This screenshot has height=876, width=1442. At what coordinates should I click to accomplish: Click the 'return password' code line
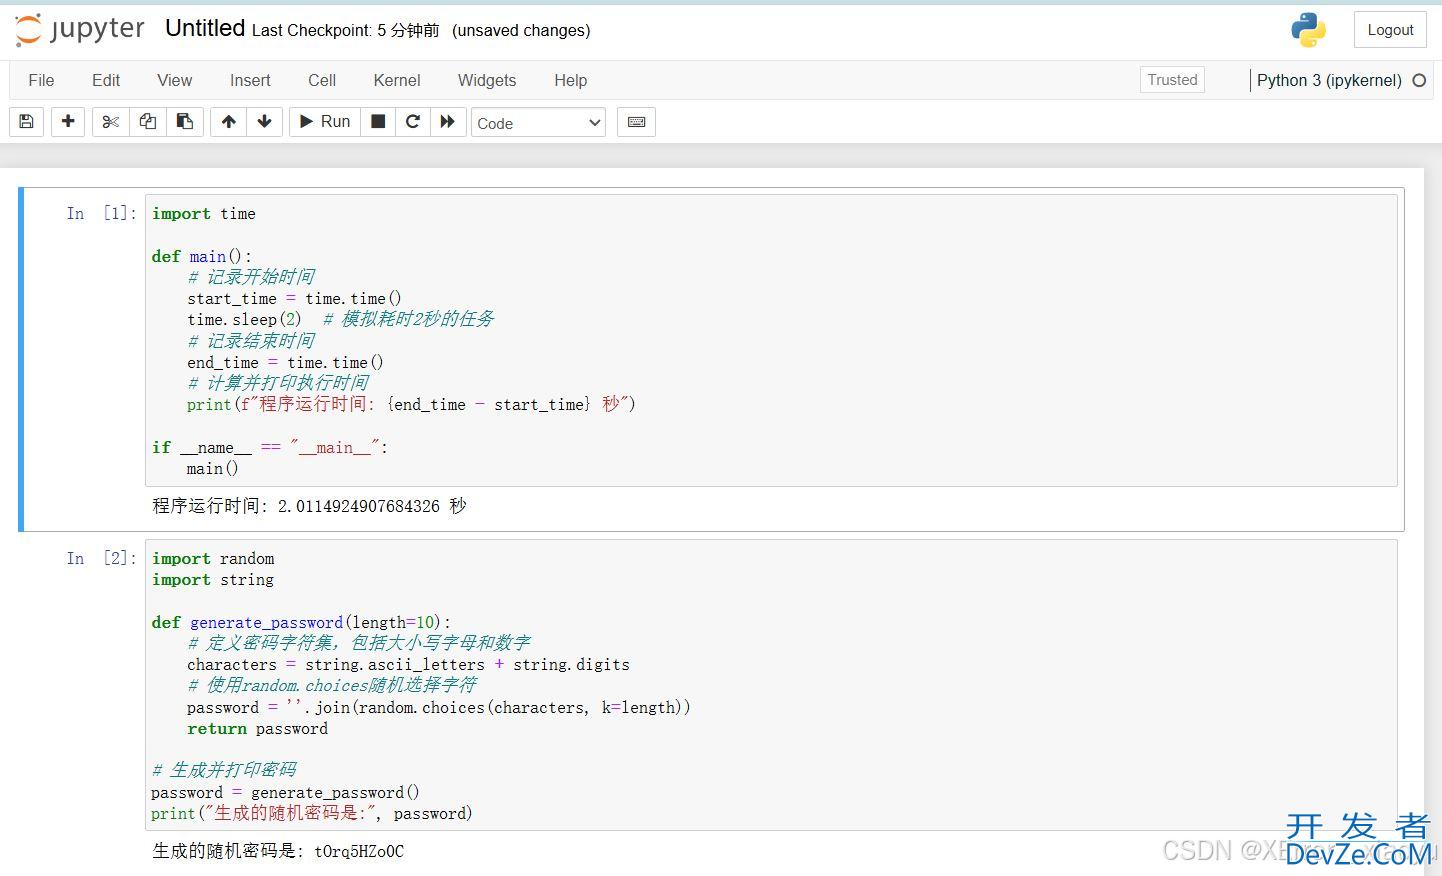(x=257, y=728)
